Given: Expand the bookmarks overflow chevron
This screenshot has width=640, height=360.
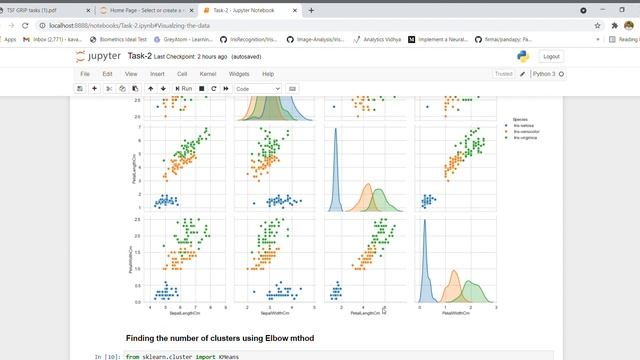Looking at the screenshot, I should coord(598,40).
